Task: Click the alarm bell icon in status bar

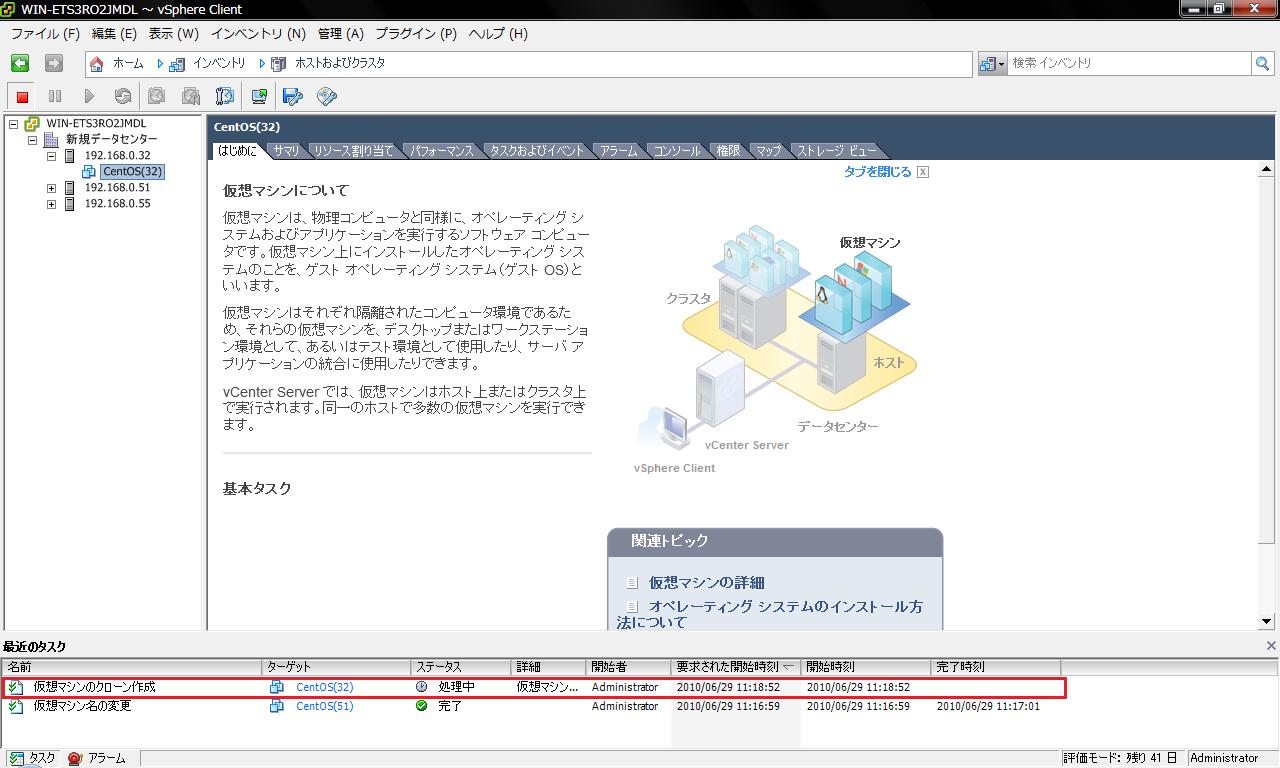Action: click(74, 759)
